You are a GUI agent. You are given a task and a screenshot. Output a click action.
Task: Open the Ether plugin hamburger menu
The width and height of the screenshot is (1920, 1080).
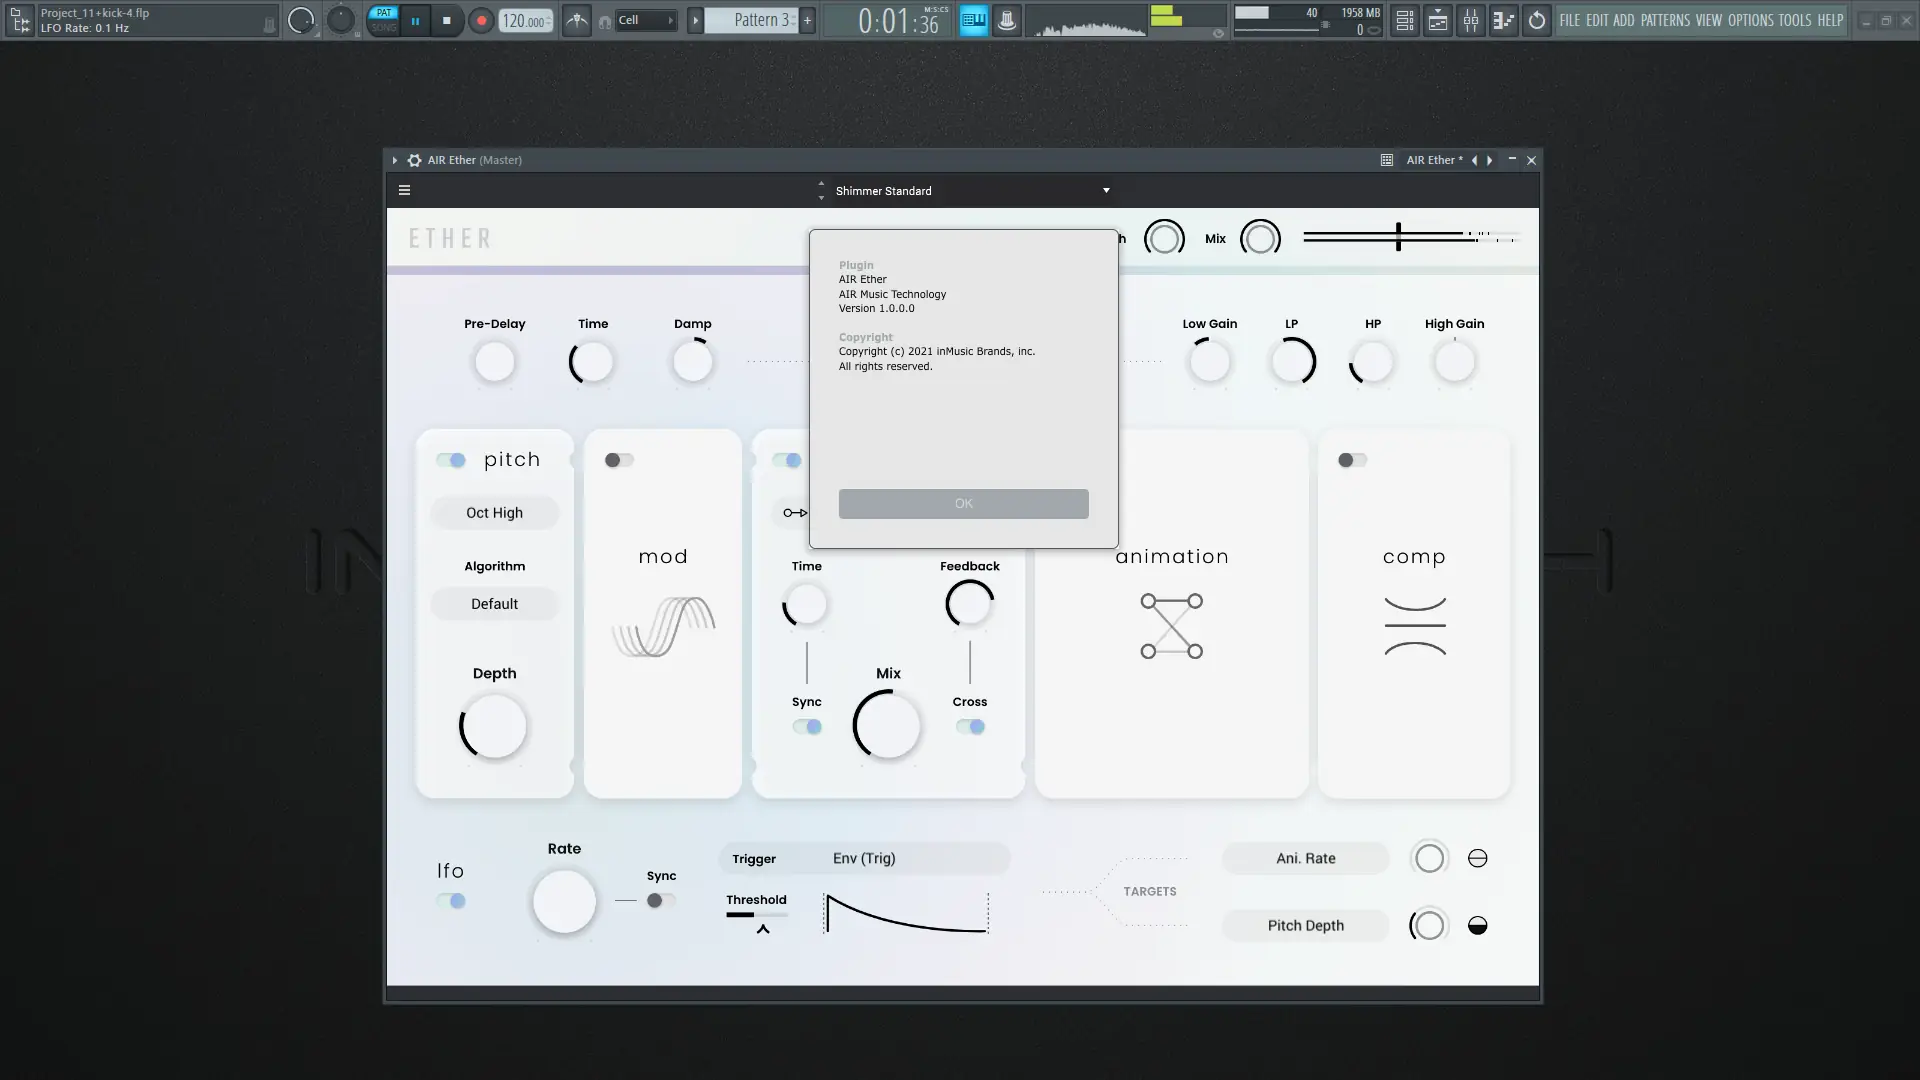click(x=404, y=190)
